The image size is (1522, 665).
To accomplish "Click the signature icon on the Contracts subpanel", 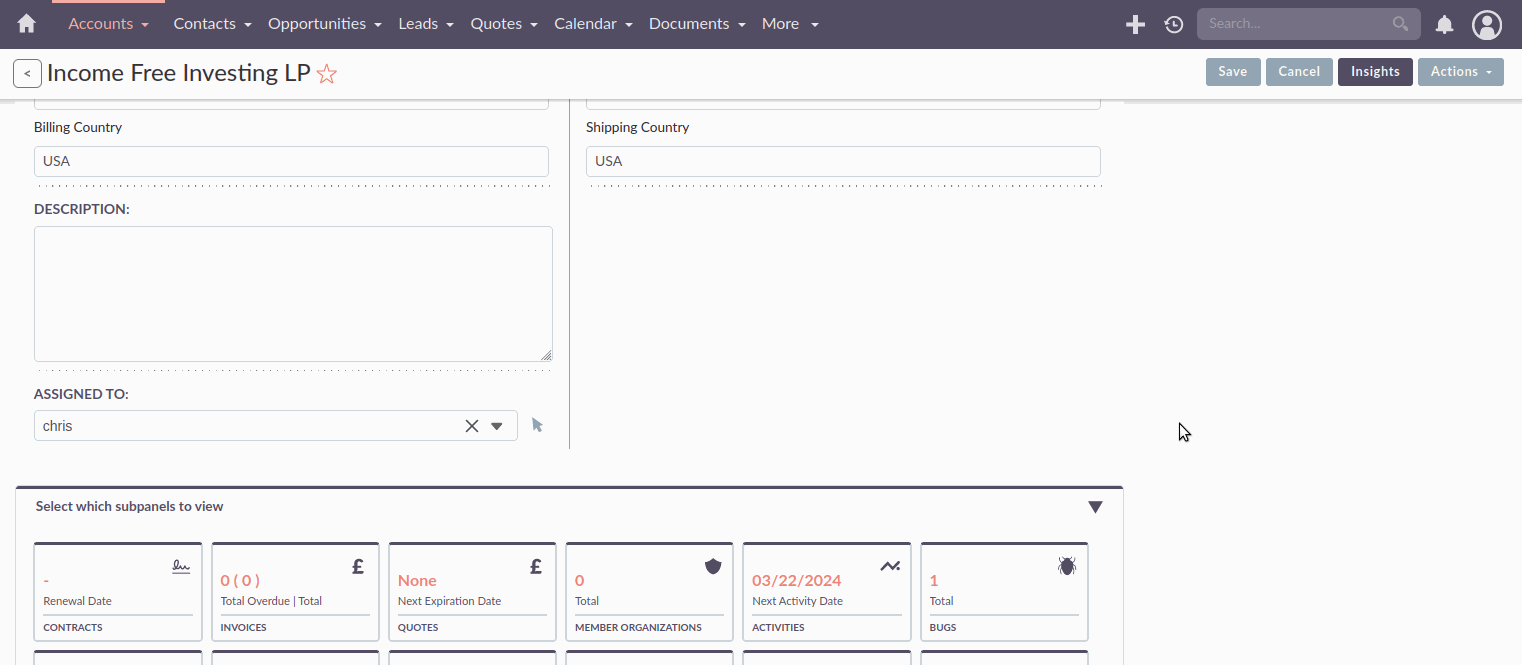I will click(x=180, y=565).
